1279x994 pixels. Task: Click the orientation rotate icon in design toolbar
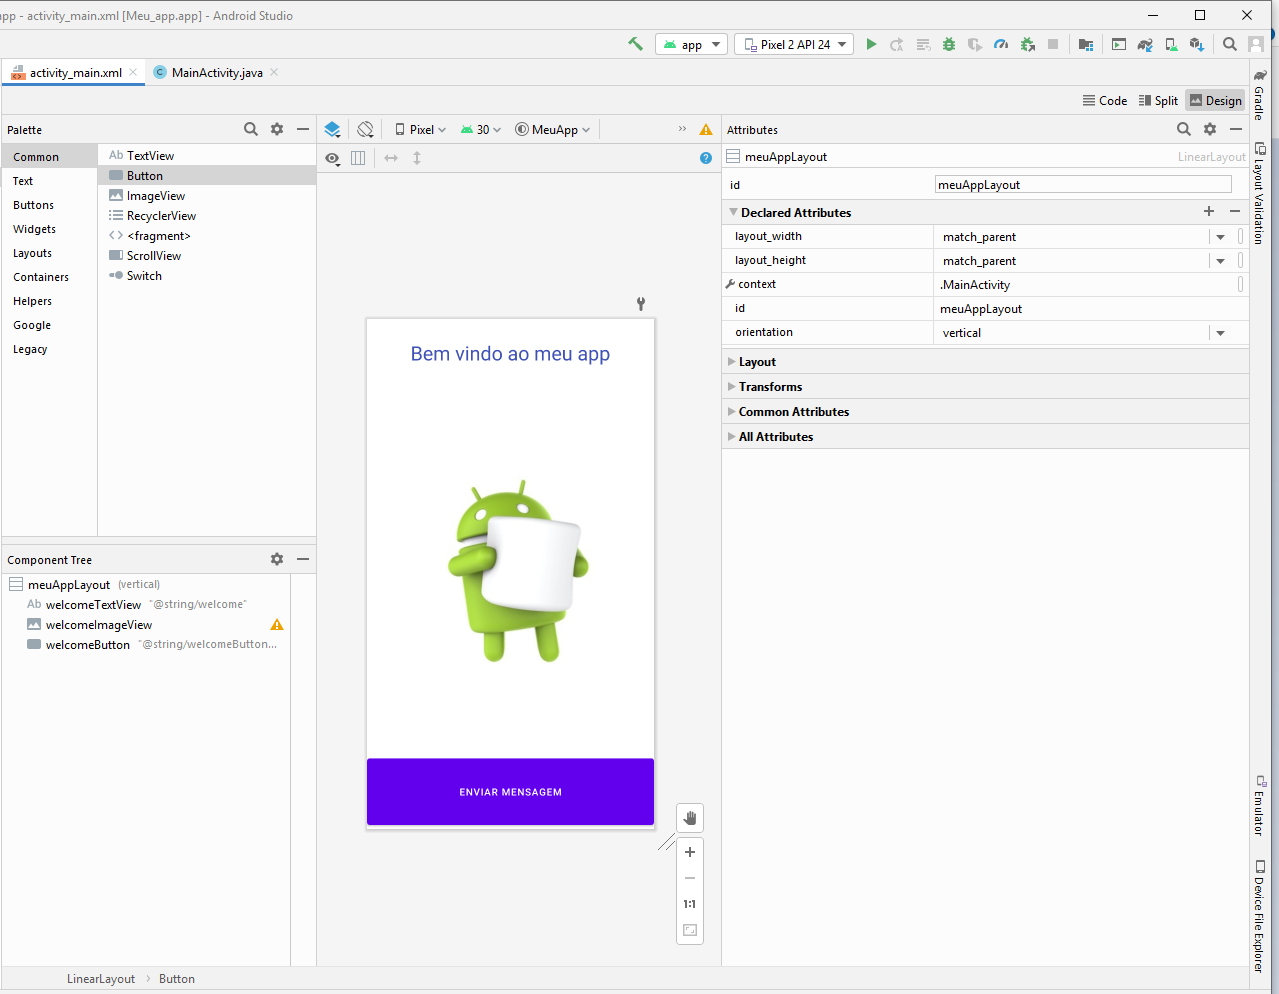[366, 129]
